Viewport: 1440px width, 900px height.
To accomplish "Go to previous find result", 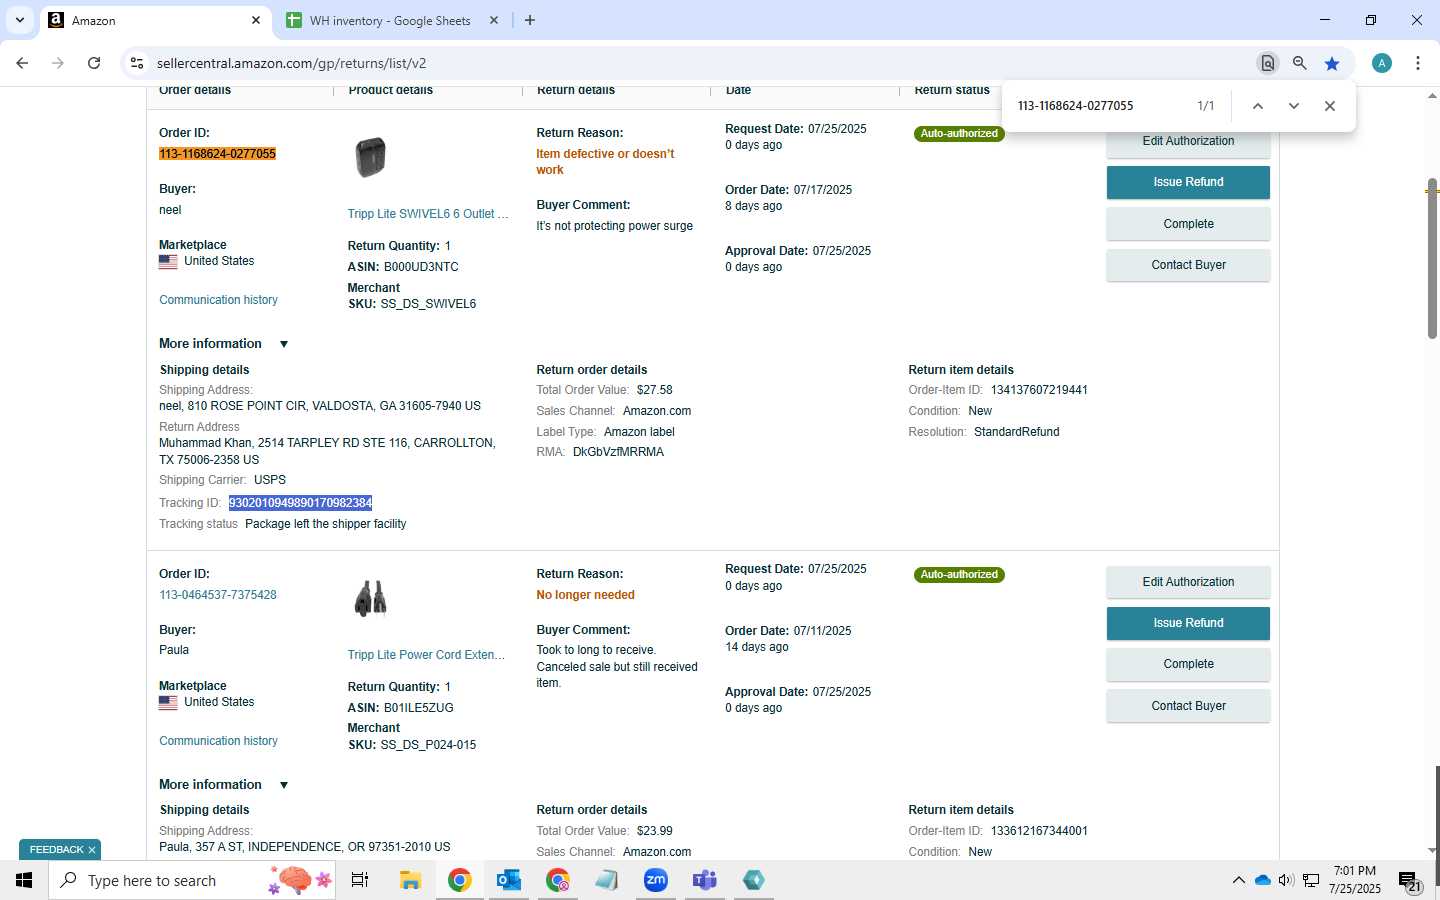I will coord(1258,106).
